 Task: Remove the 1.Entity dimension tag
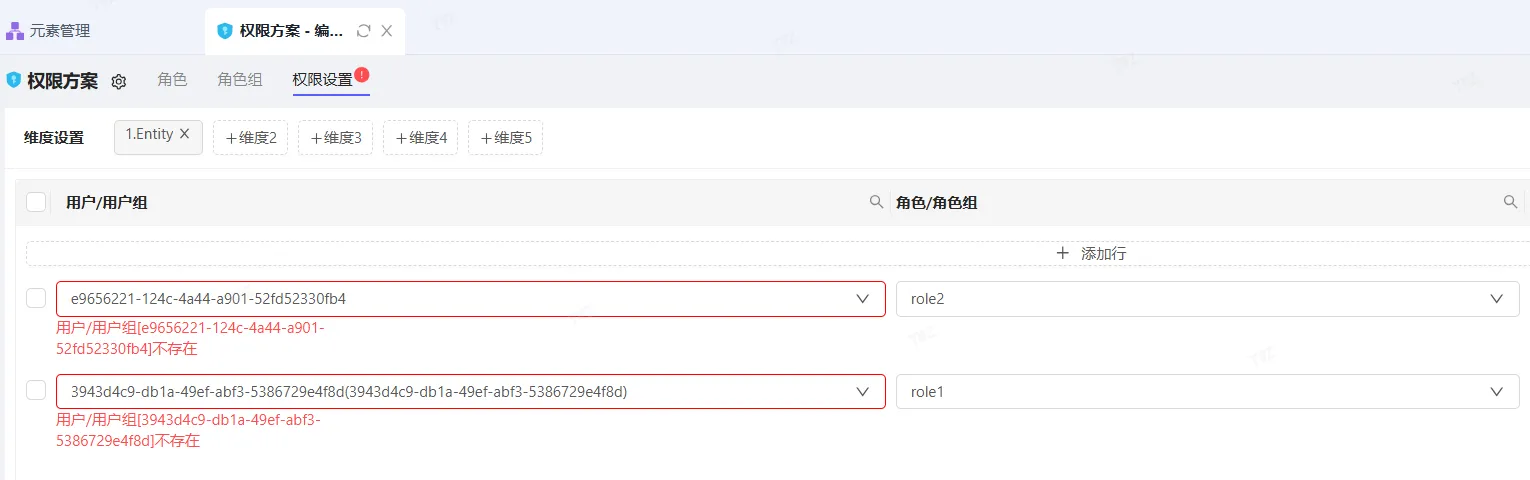pyautogui.click(x=185, y=134)
